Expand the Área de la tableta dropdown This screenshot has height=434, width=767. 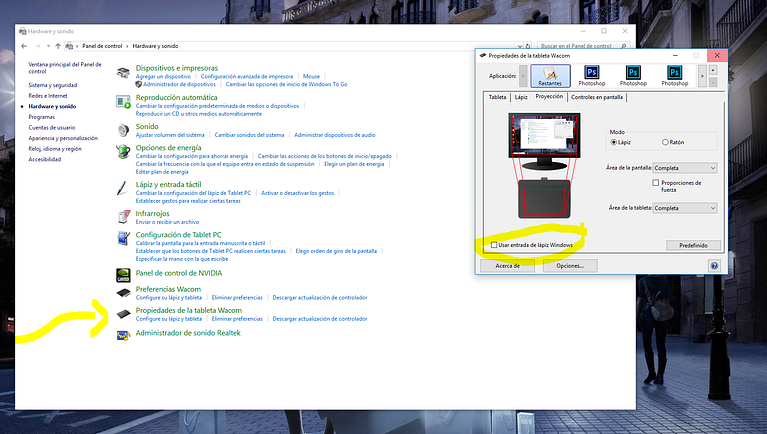pos(685,208)
